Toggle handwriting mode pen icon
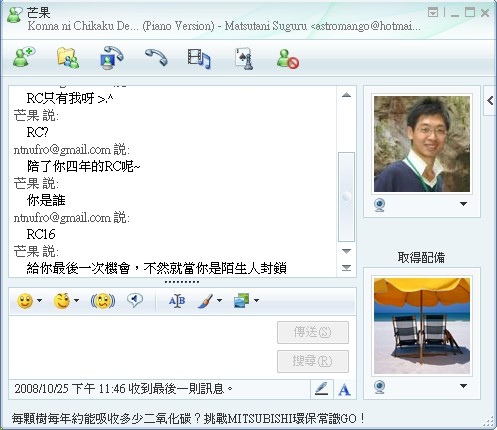The height and width of the screenshot is (430, 497). click(322, 389)
